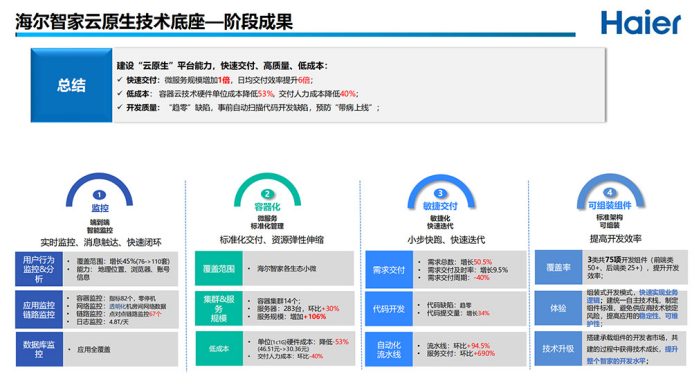Click the number 2 容器化 arc icon
The height and width of the screenshot is (390, 692).
[x=267, y=192]
